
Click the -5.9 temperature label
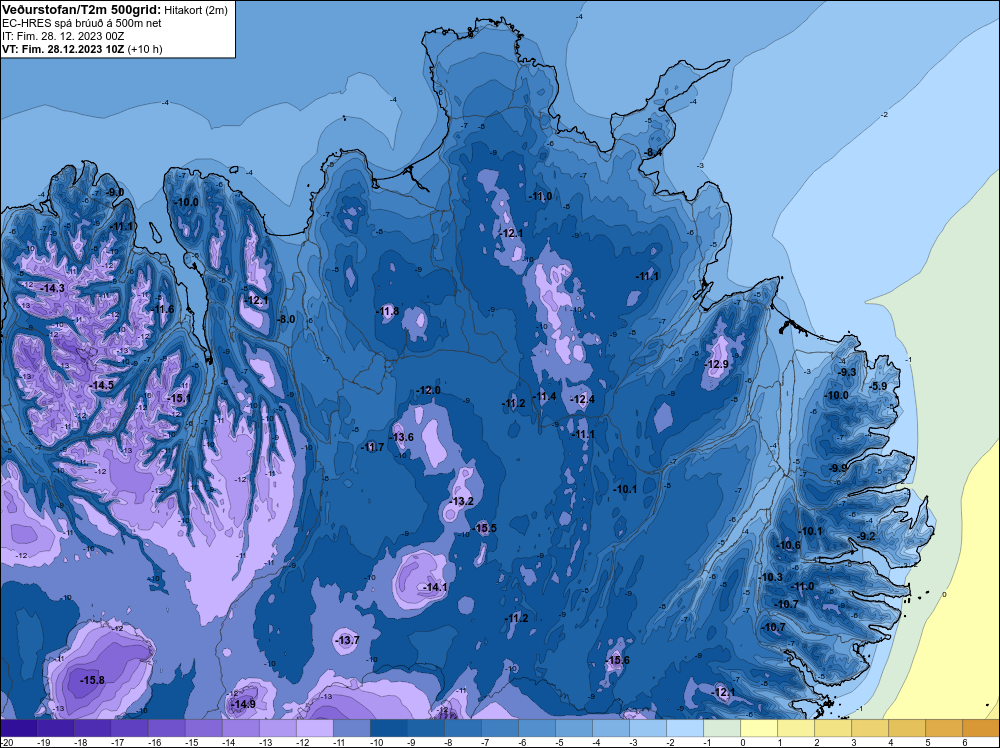coord(878,386)
